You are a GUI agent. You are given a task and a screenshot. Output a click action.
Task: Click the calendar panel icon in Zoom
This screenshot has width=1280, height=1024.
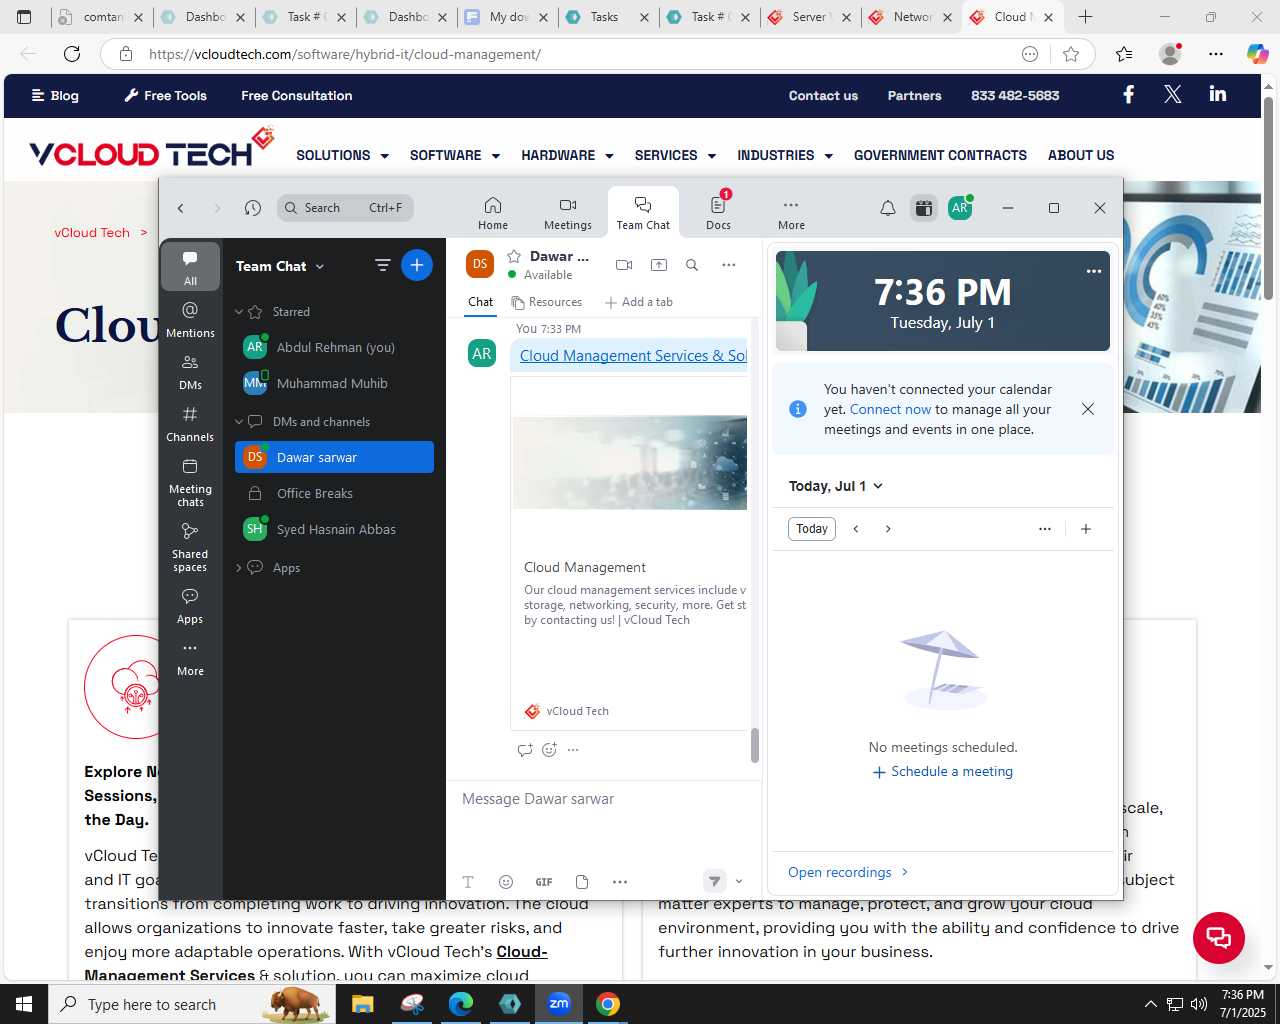(924, 208)
